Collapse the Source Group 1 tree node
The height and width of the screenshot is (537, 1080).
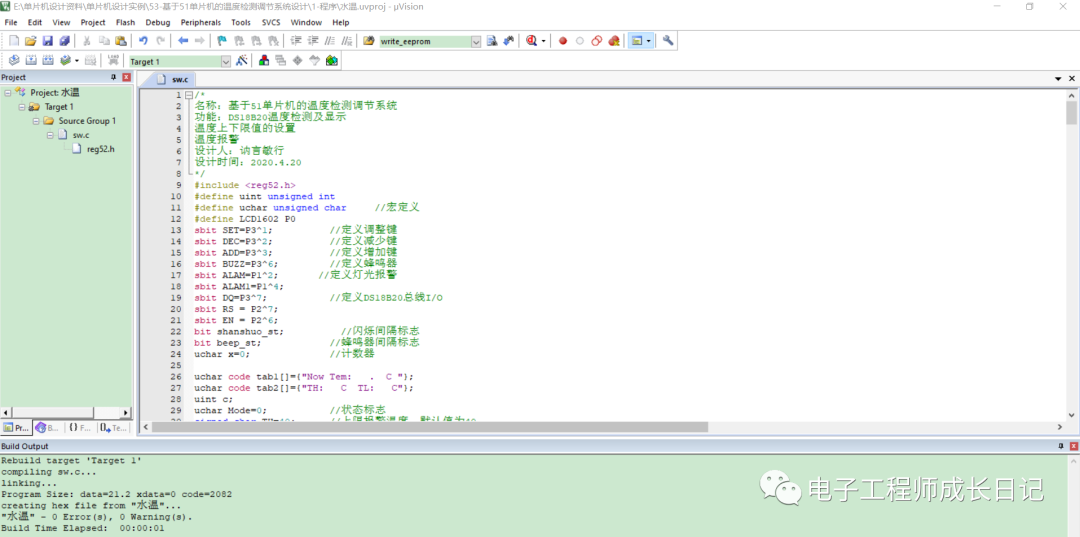36,121
